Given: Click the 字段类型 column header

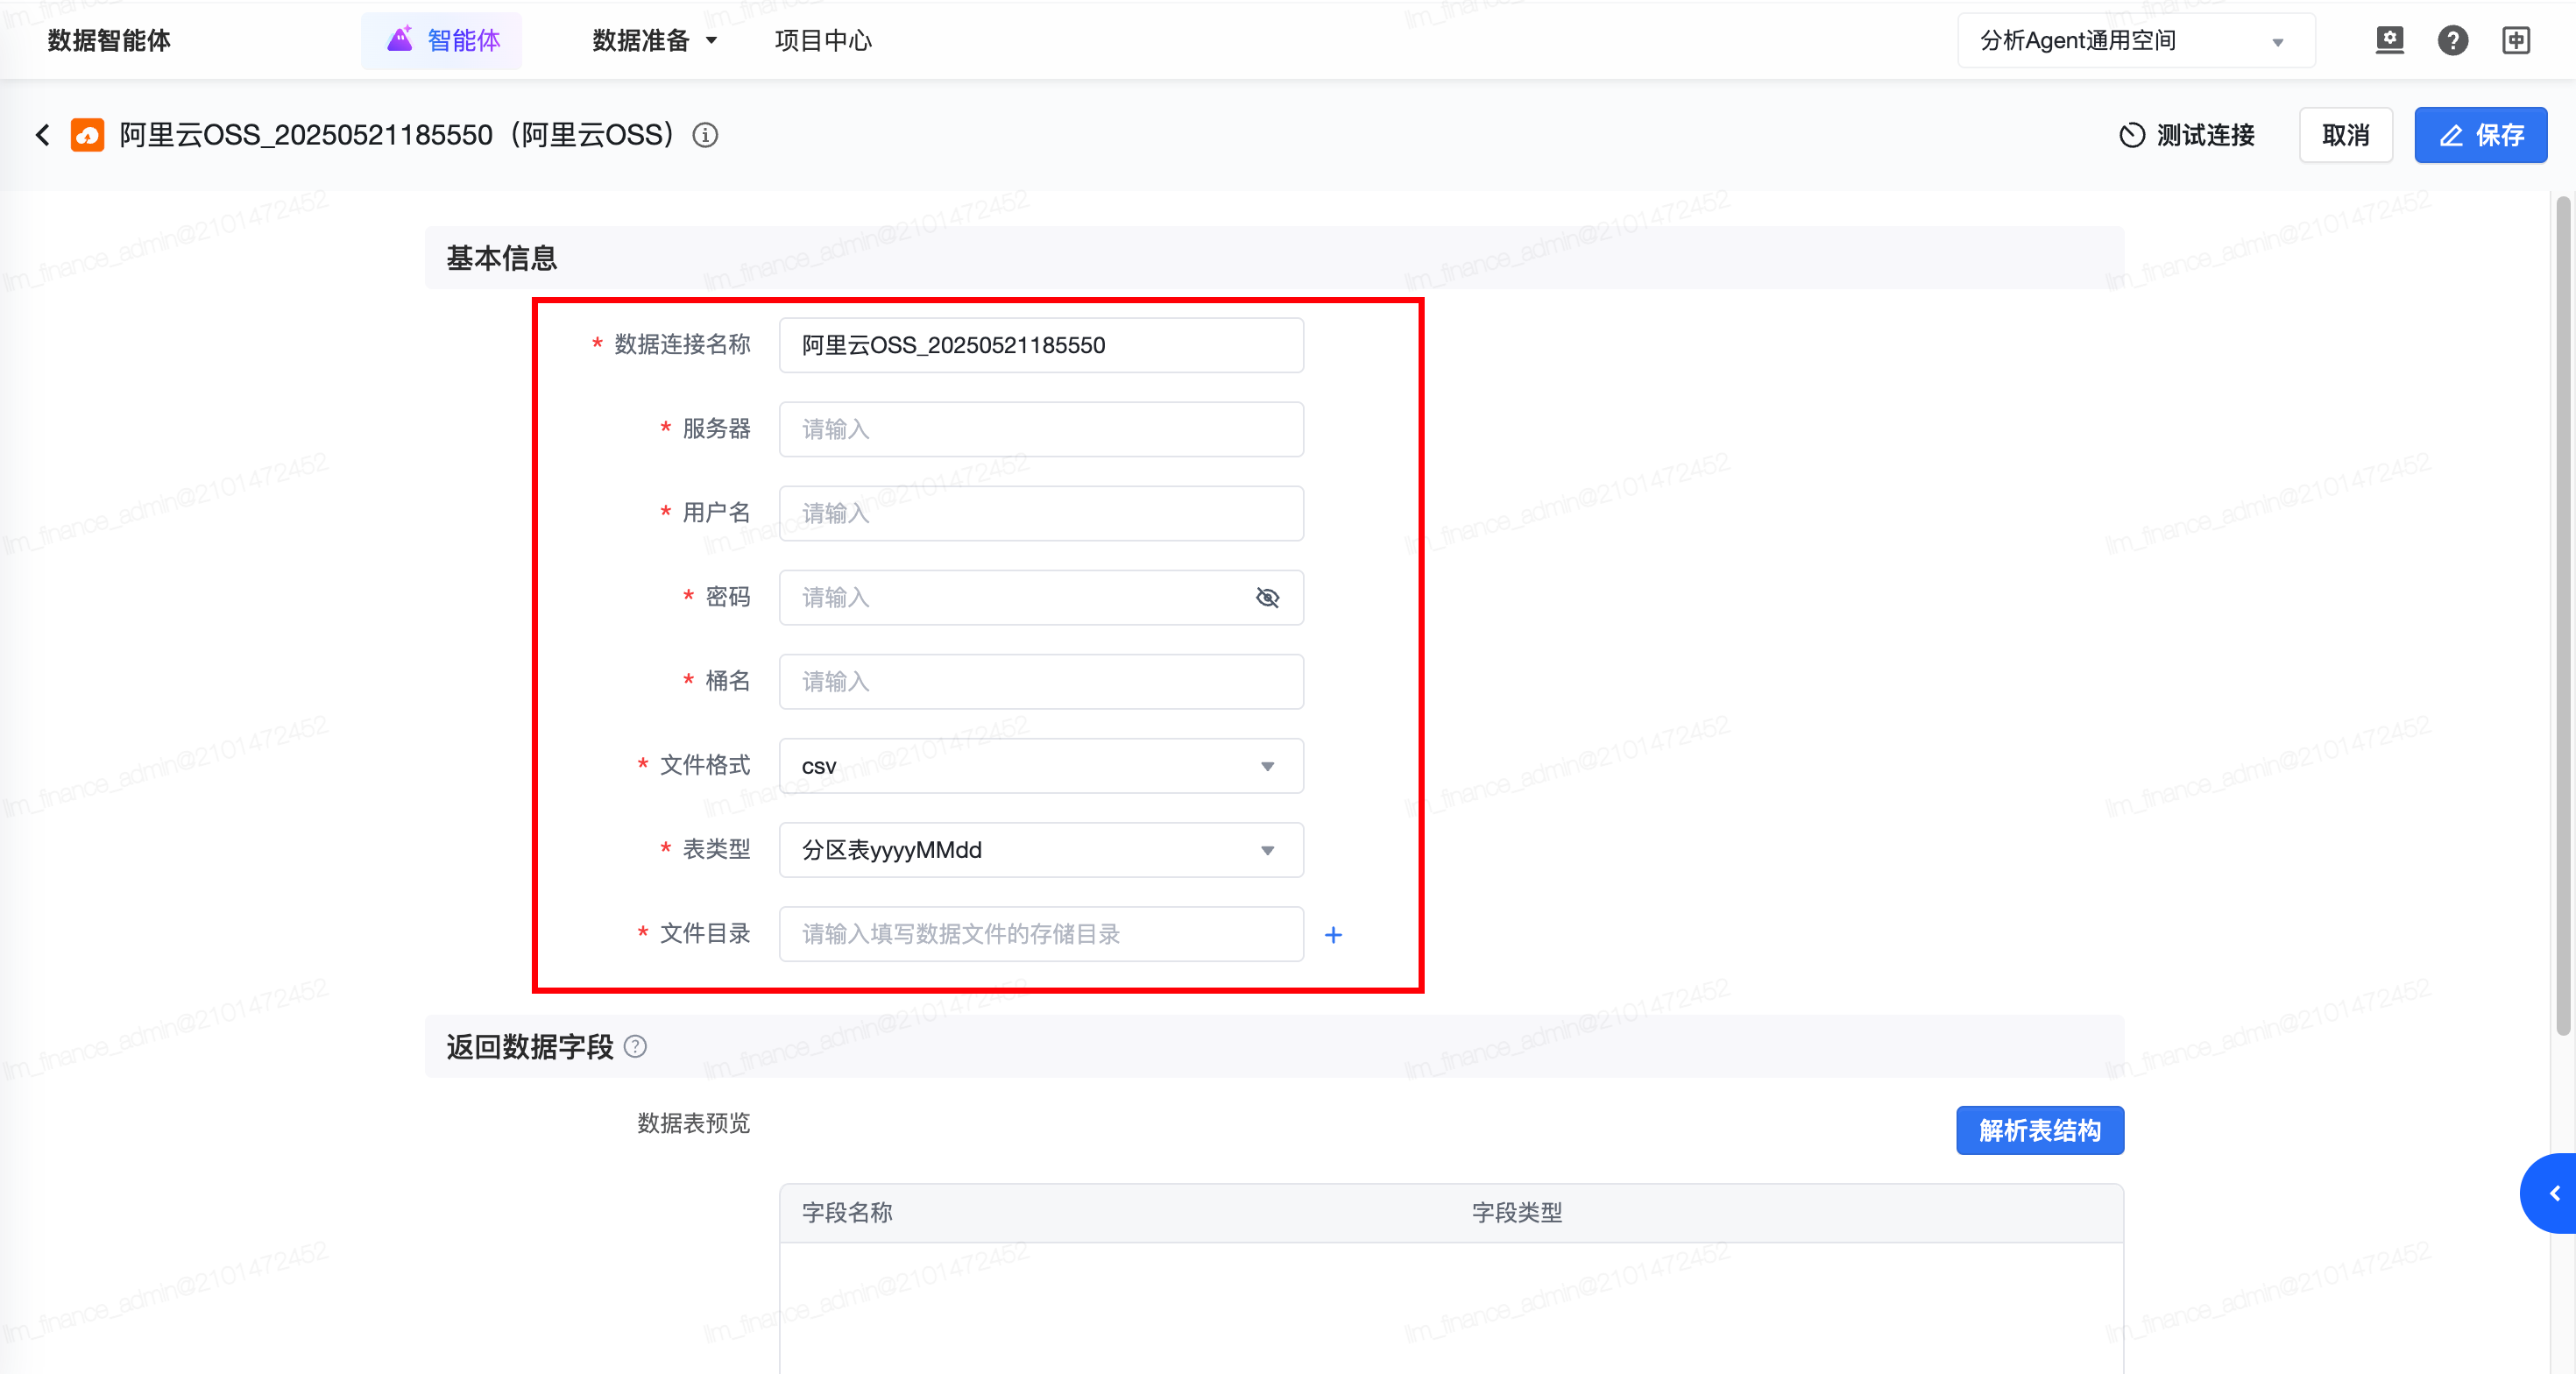Looking at the screenshot, I should pyautogui.click(x=1516, y=1212).
